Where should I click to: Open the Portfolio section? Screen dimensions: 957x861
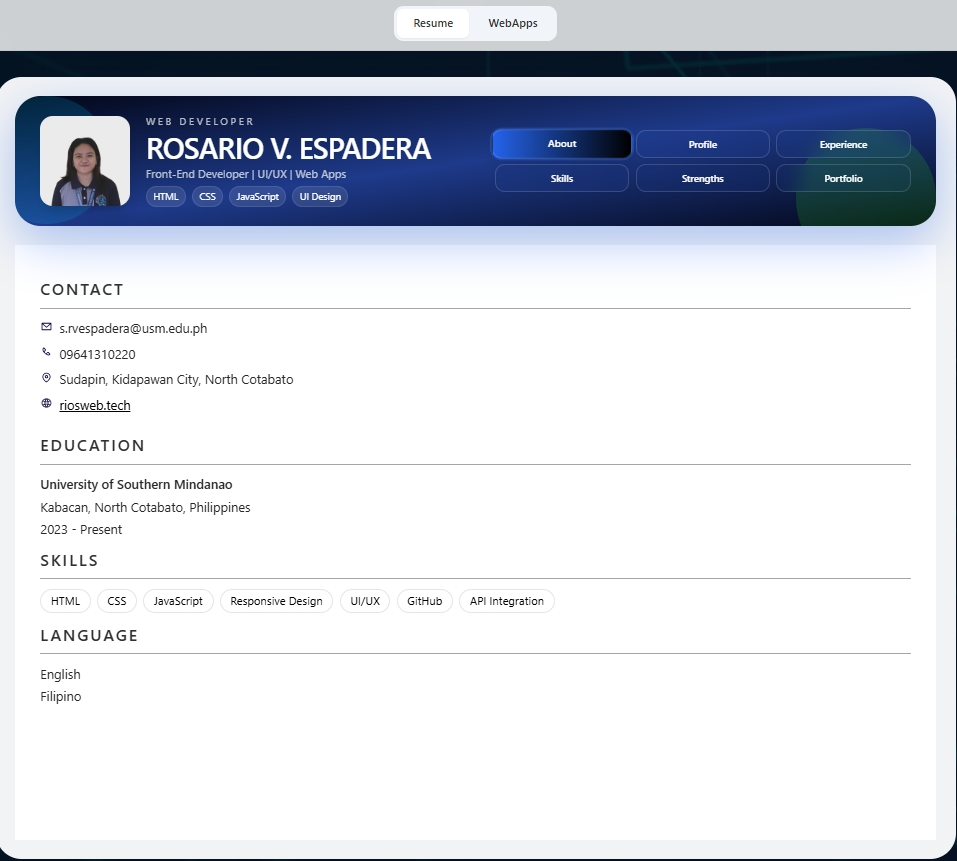click(x=843, y=178)
